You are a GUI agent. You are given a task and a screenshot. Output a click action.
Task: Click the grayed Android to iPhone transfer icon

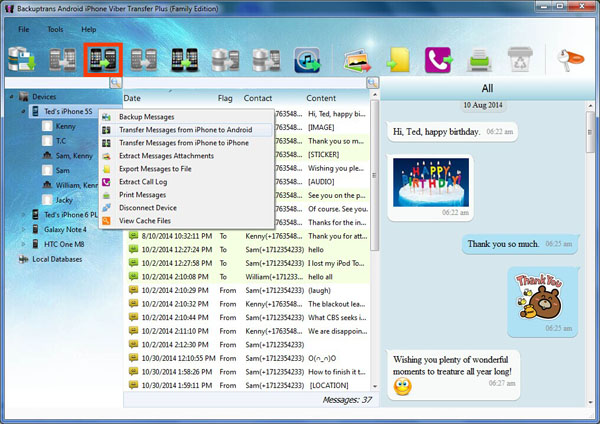pos(143,60)
